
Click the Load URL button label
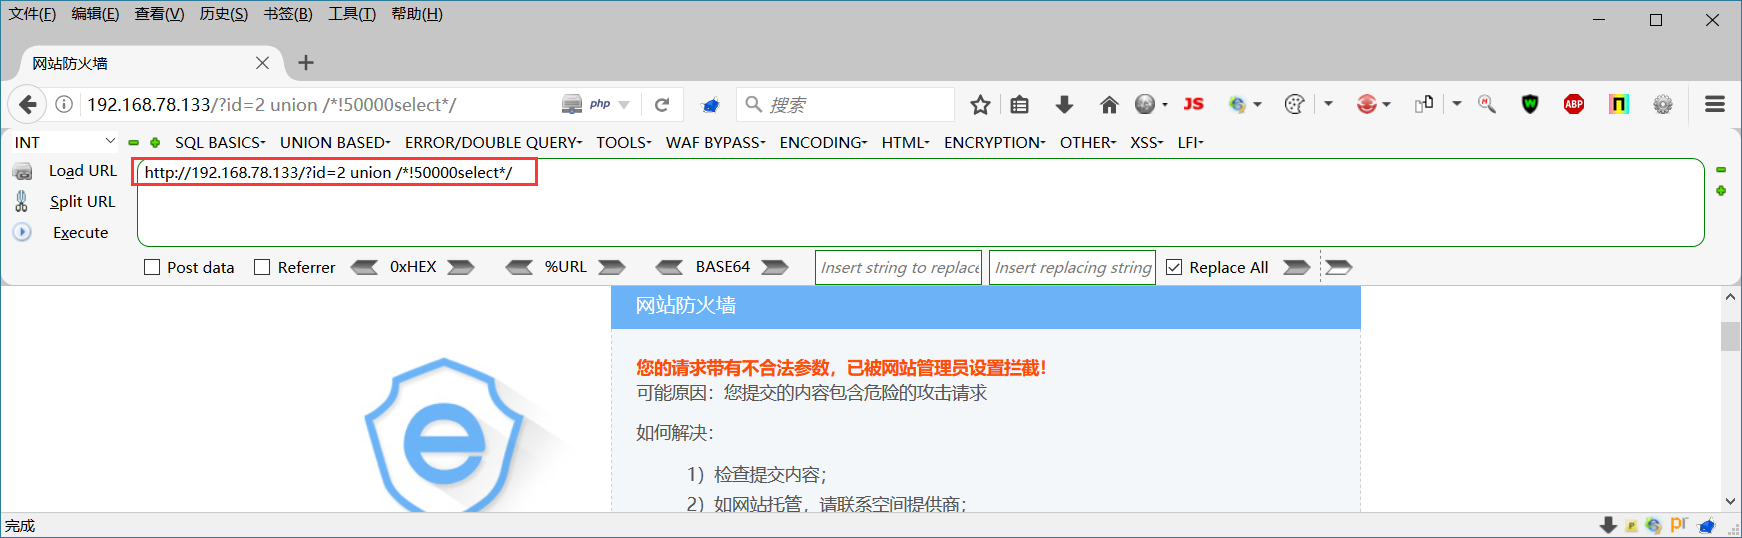point(83,171)
